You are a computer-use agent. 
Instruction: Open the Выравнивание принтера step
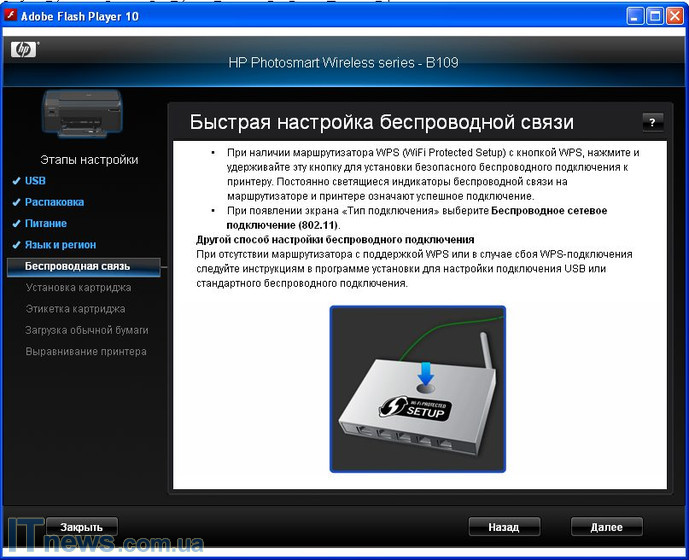point(86,351)
